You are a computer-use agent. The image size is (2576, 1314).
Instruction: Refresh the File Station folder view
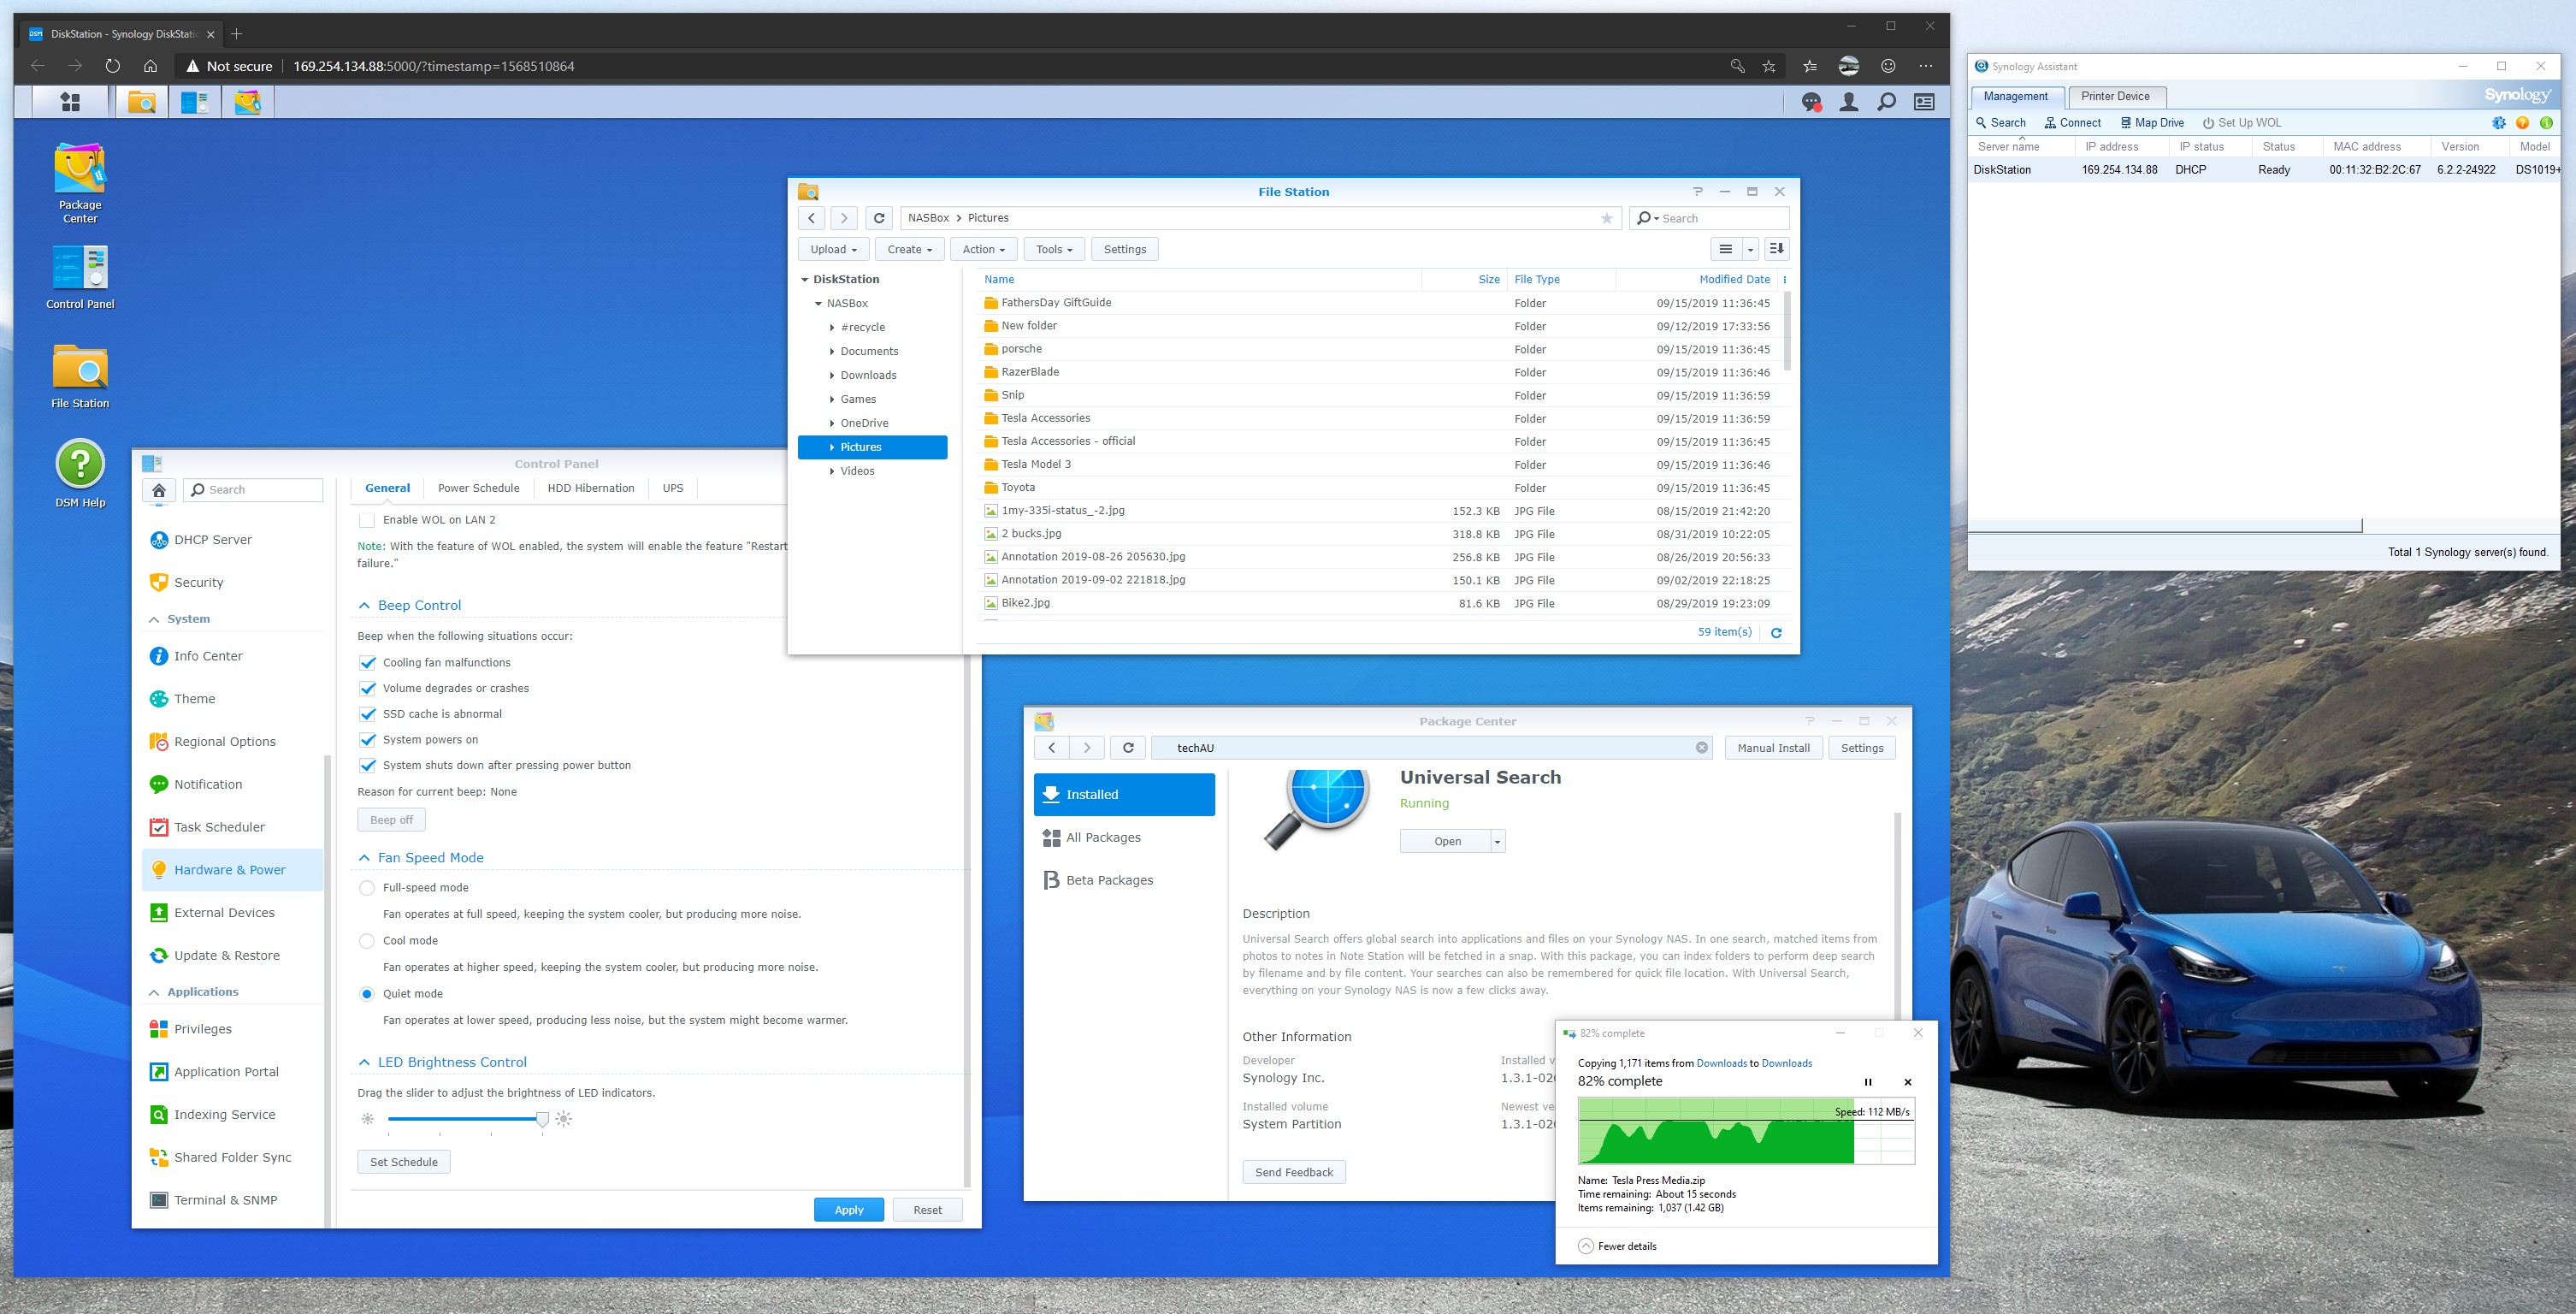pos(879,218)
